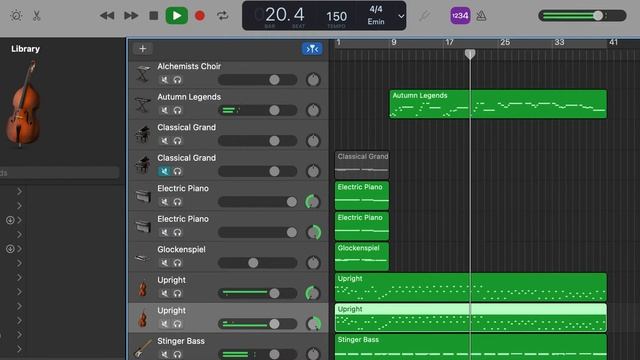
Task: Open the LCD display mode dropdown
Action: coord(401,16)
